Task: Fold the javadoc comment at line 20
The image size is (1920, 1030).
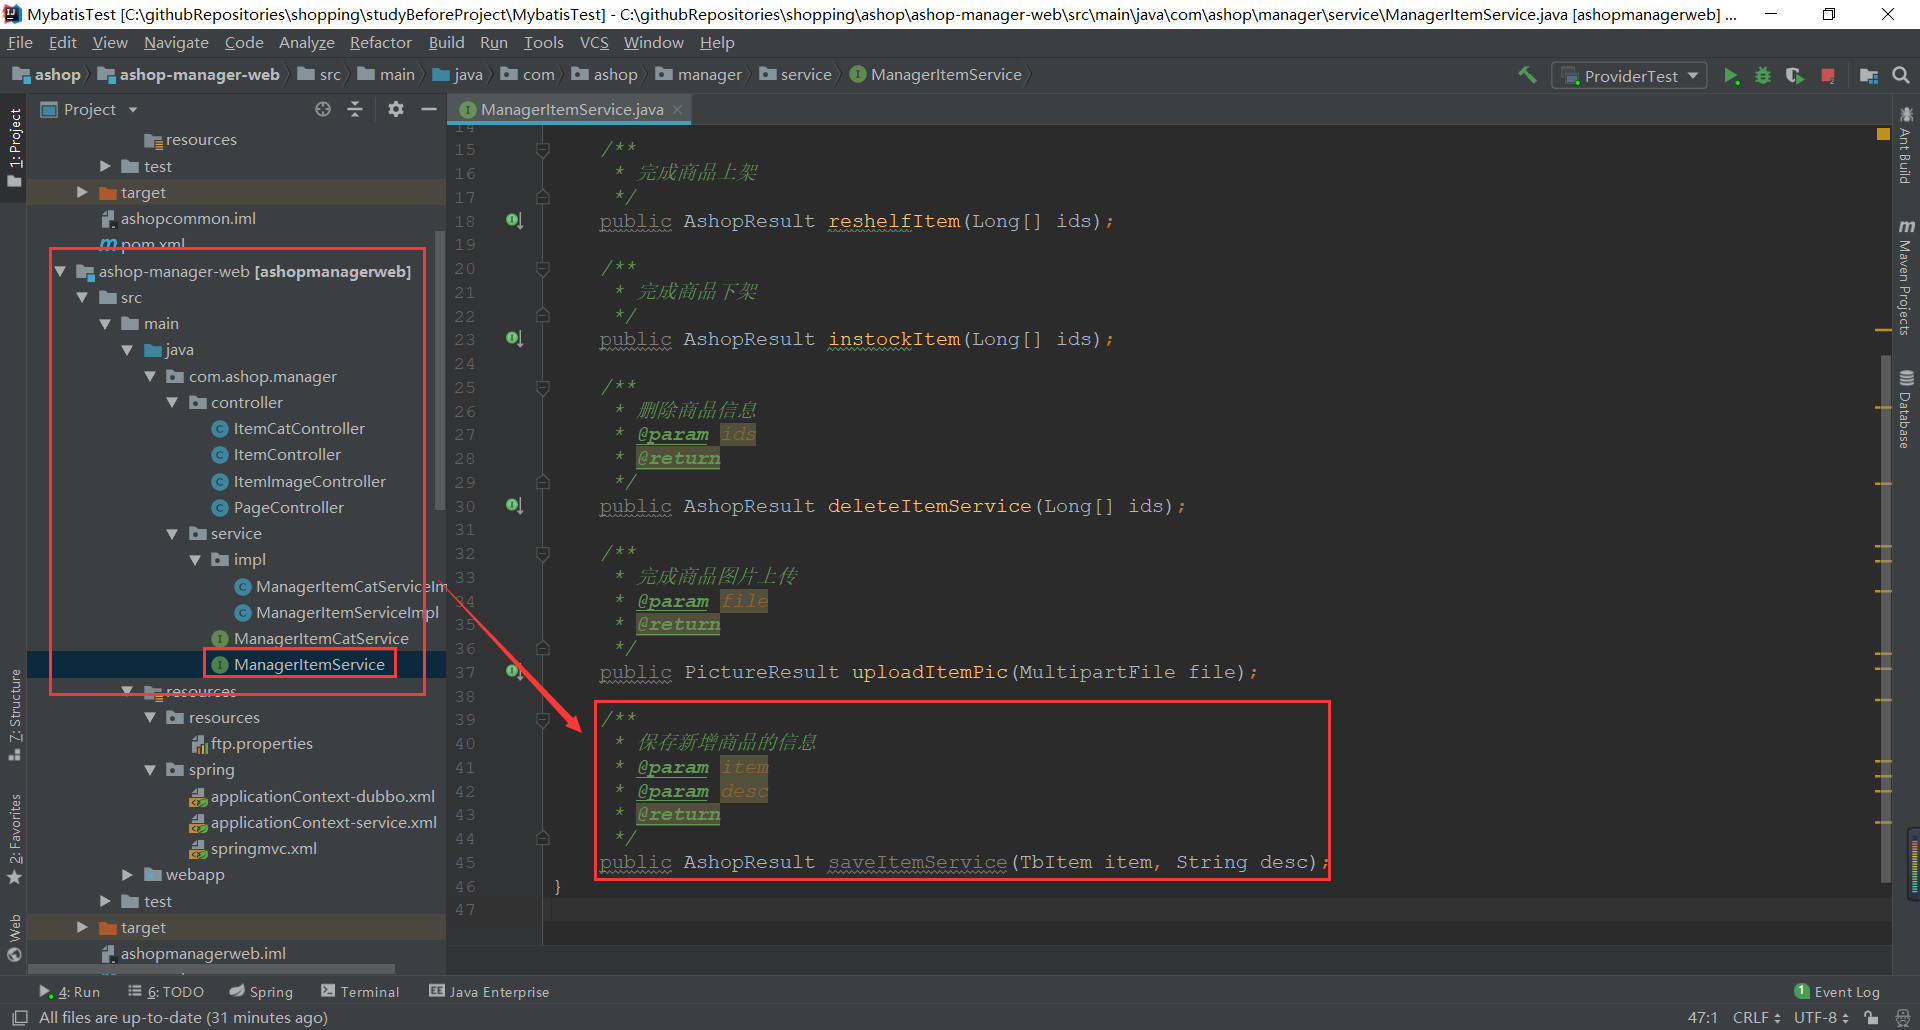Action: (x=542, y=268)
